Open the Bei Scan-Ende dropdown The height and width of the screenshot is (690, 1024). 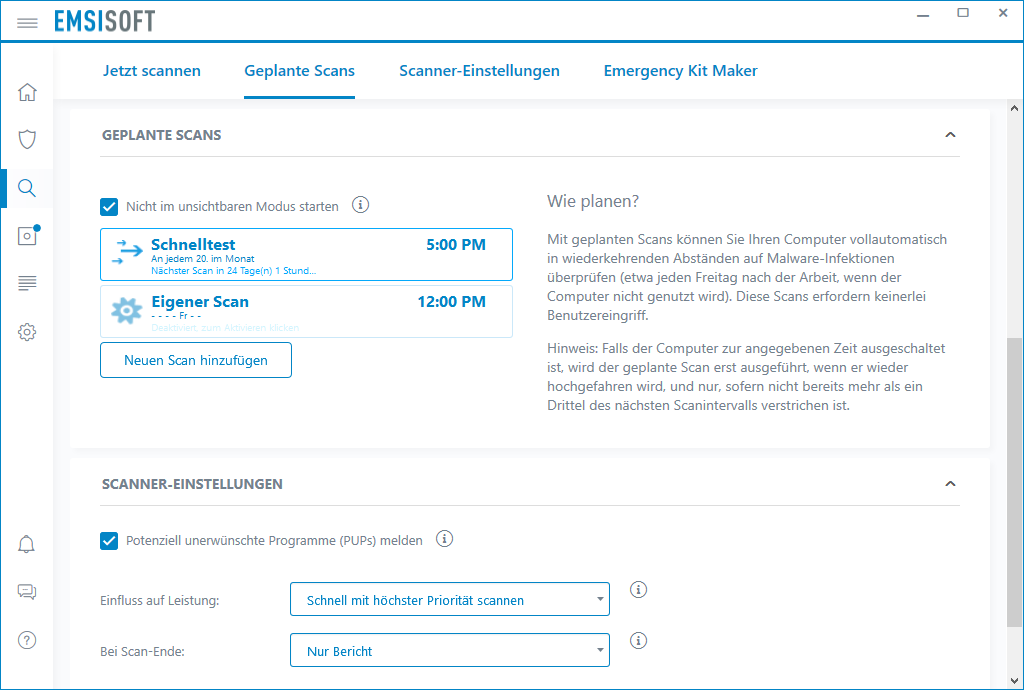[450, 650]
